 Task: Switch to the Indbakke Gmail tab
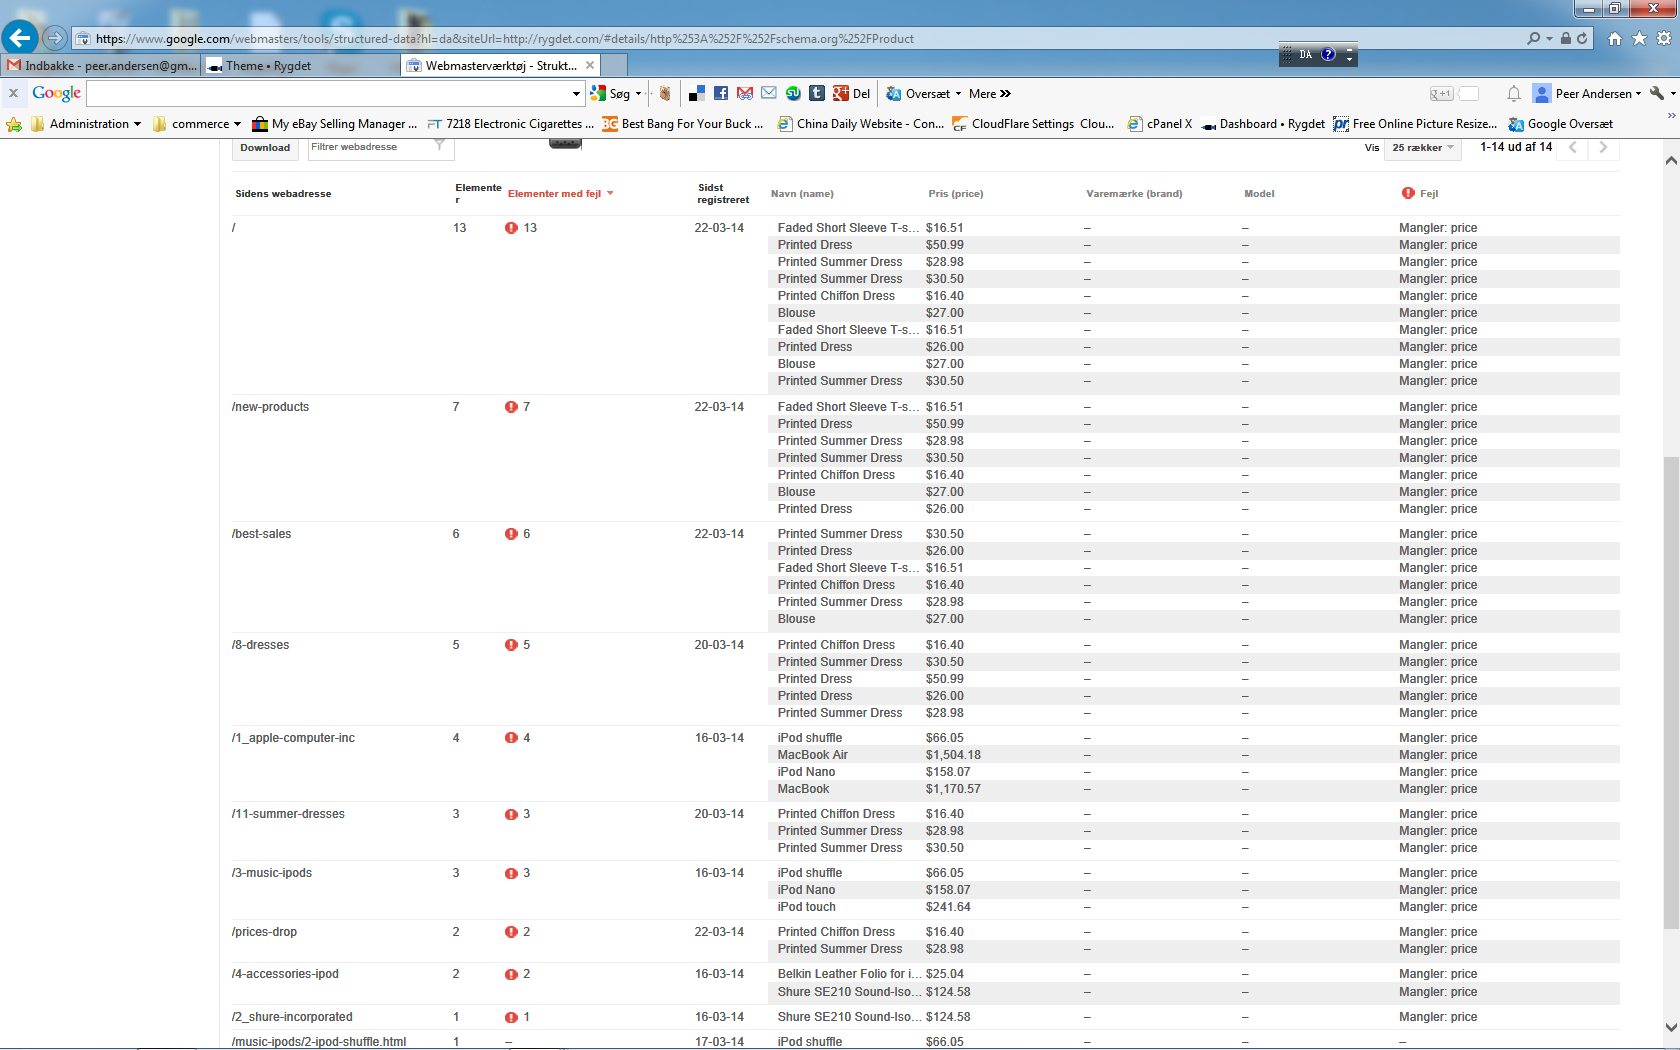[102, 65]
